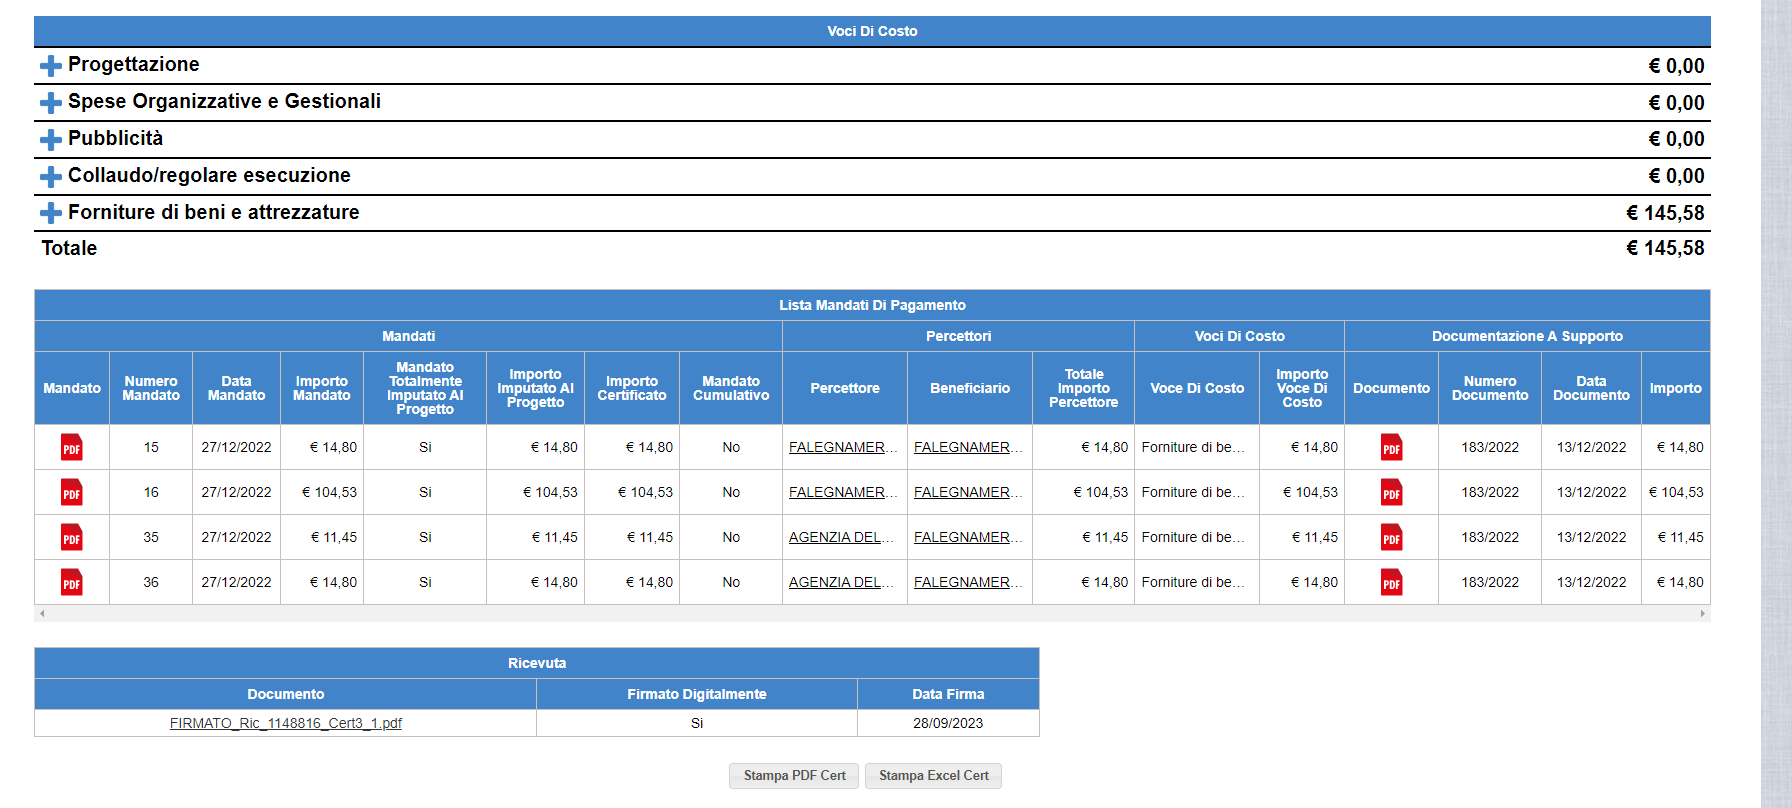Expand Collaudo/regolare esecuzione row
The image size is (1792, 808).
pos(51,177)
